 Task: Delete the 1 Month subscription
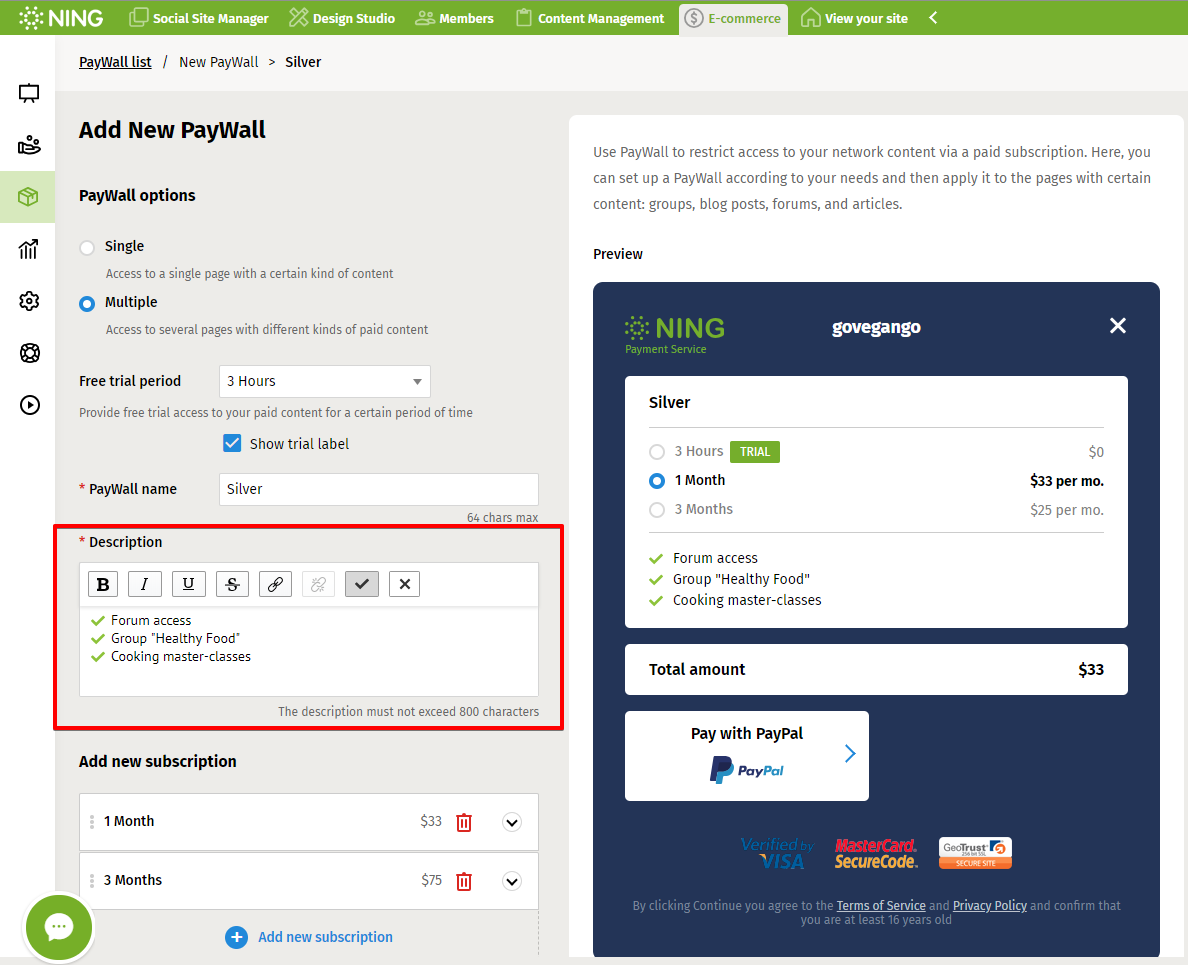[x=464, y=822]
